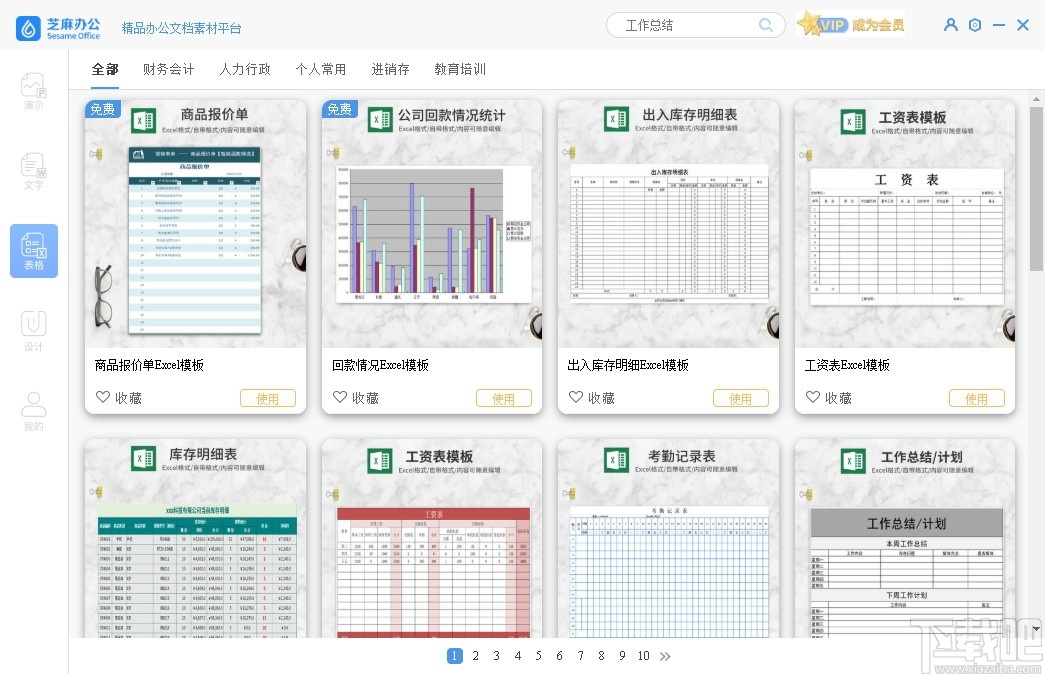Click the vertical scrollbar thumb
The height and width of the screenshot is (674, 1045).
coord(1036,189)
